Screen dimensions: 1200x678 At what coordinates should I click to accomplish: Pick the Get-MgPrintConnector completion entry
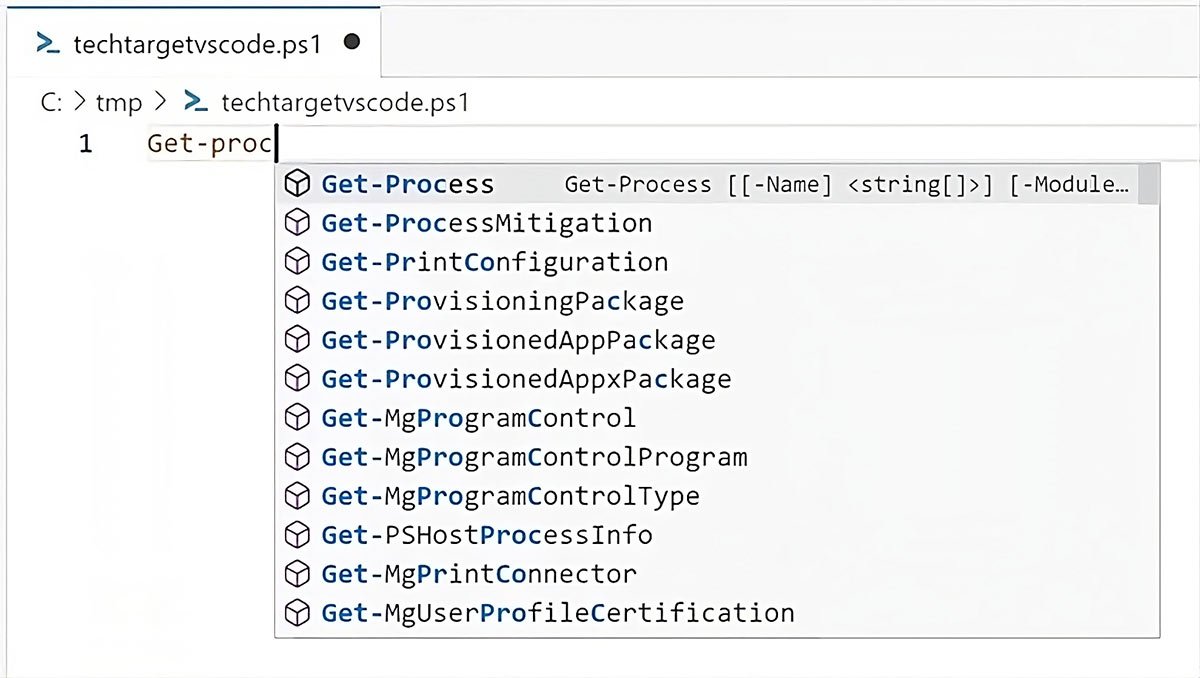point(479,574)
